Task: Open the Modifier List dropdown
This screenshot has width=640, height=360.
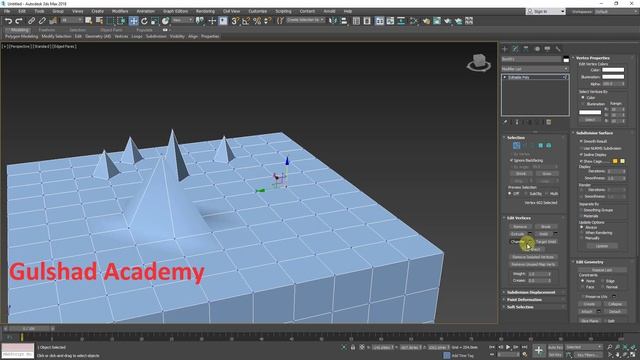Action: [535, 69]
